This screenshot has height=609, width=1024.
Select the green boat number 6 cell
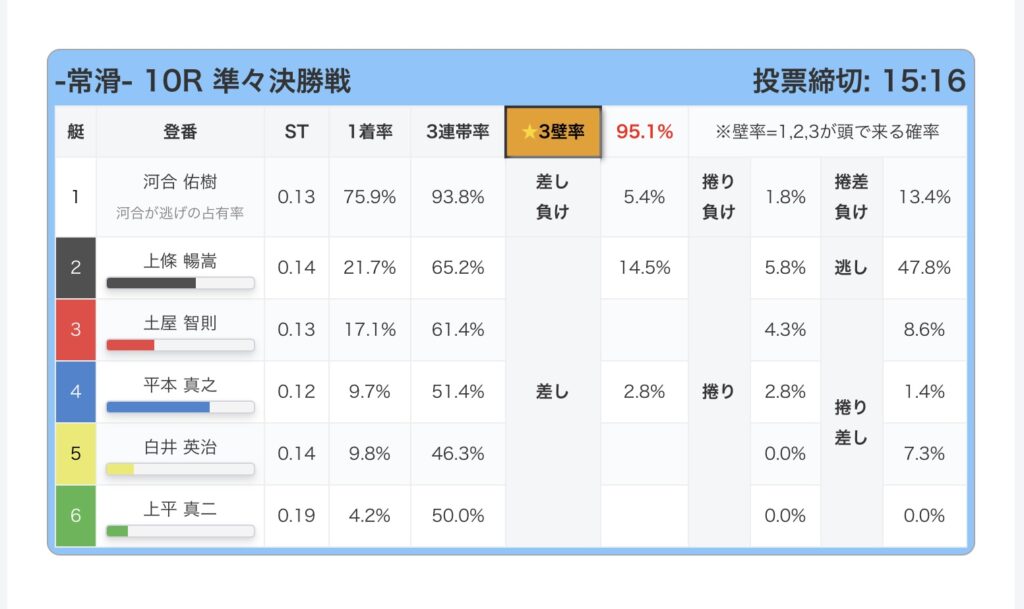(x=76, y=516)
